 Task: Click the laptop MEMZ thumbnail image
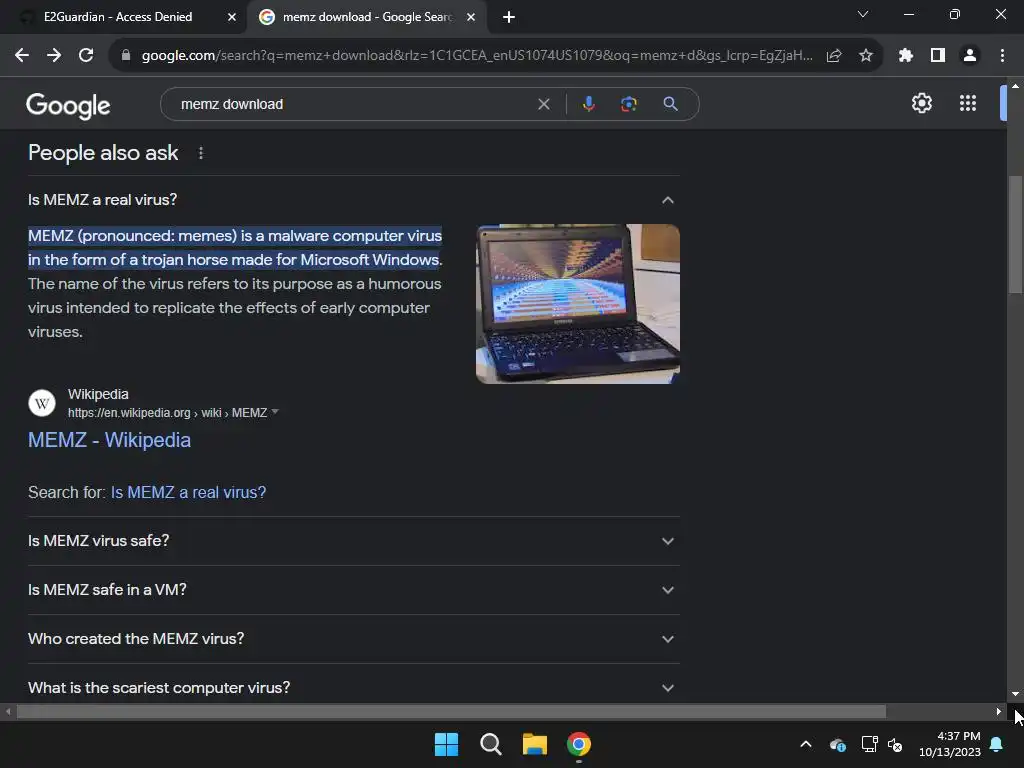[x=577, y=304]
